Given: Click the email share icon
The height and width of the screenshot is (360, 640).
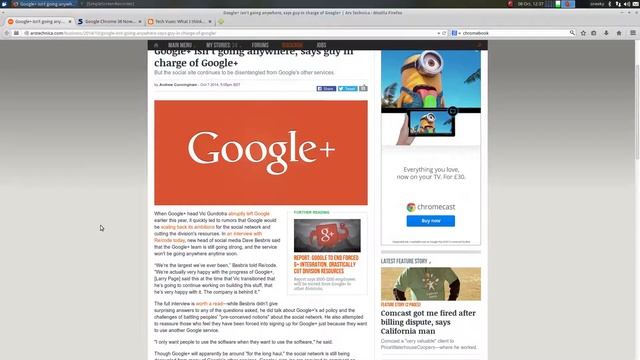Looking at the screenshot, I should pos(363,88).
